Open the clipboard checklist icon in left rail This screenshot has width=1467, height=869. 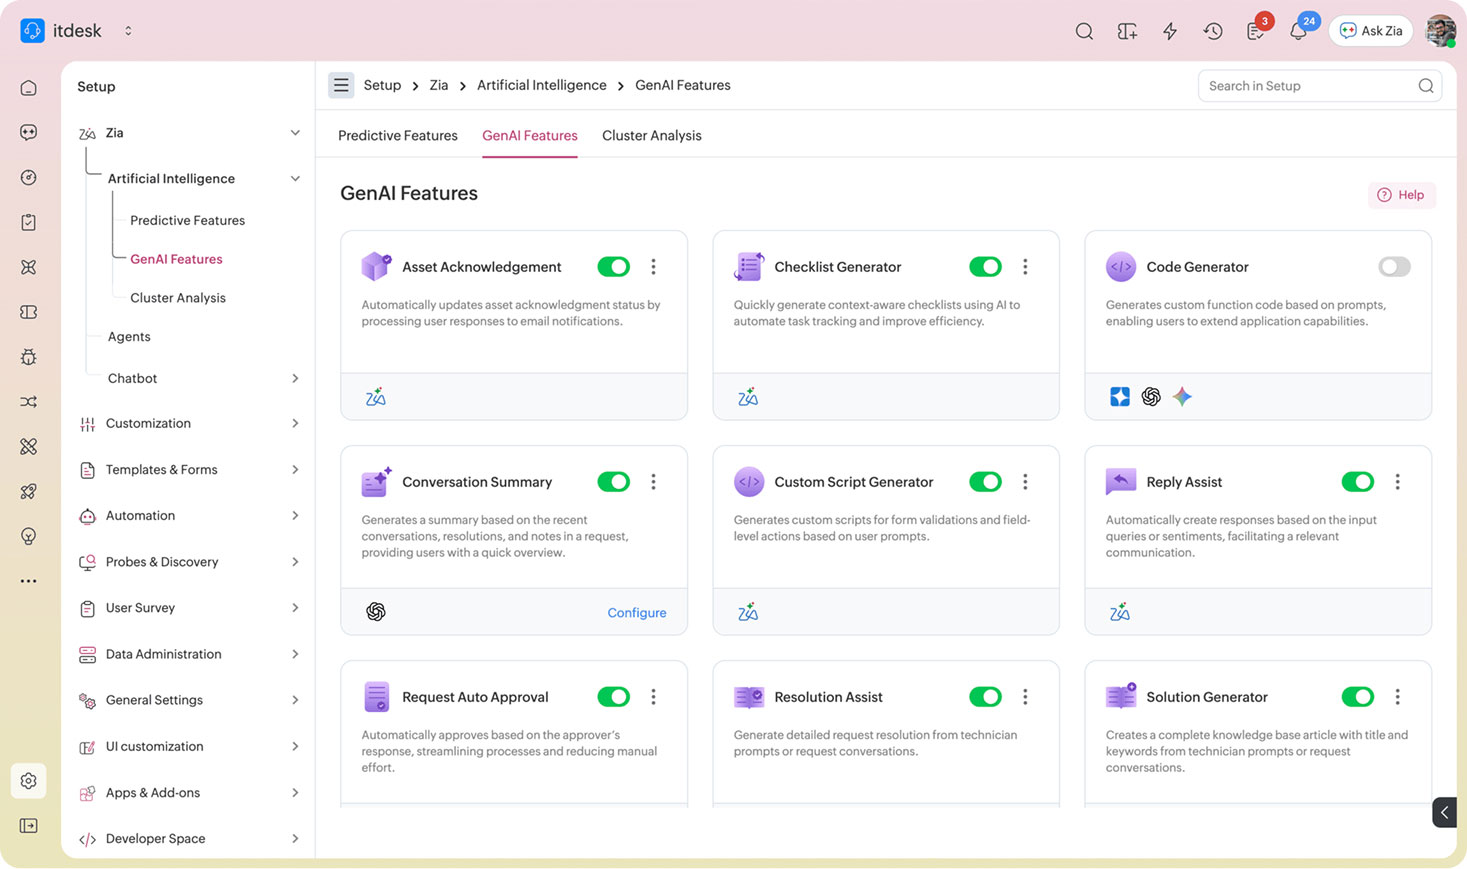click(28, 222)
